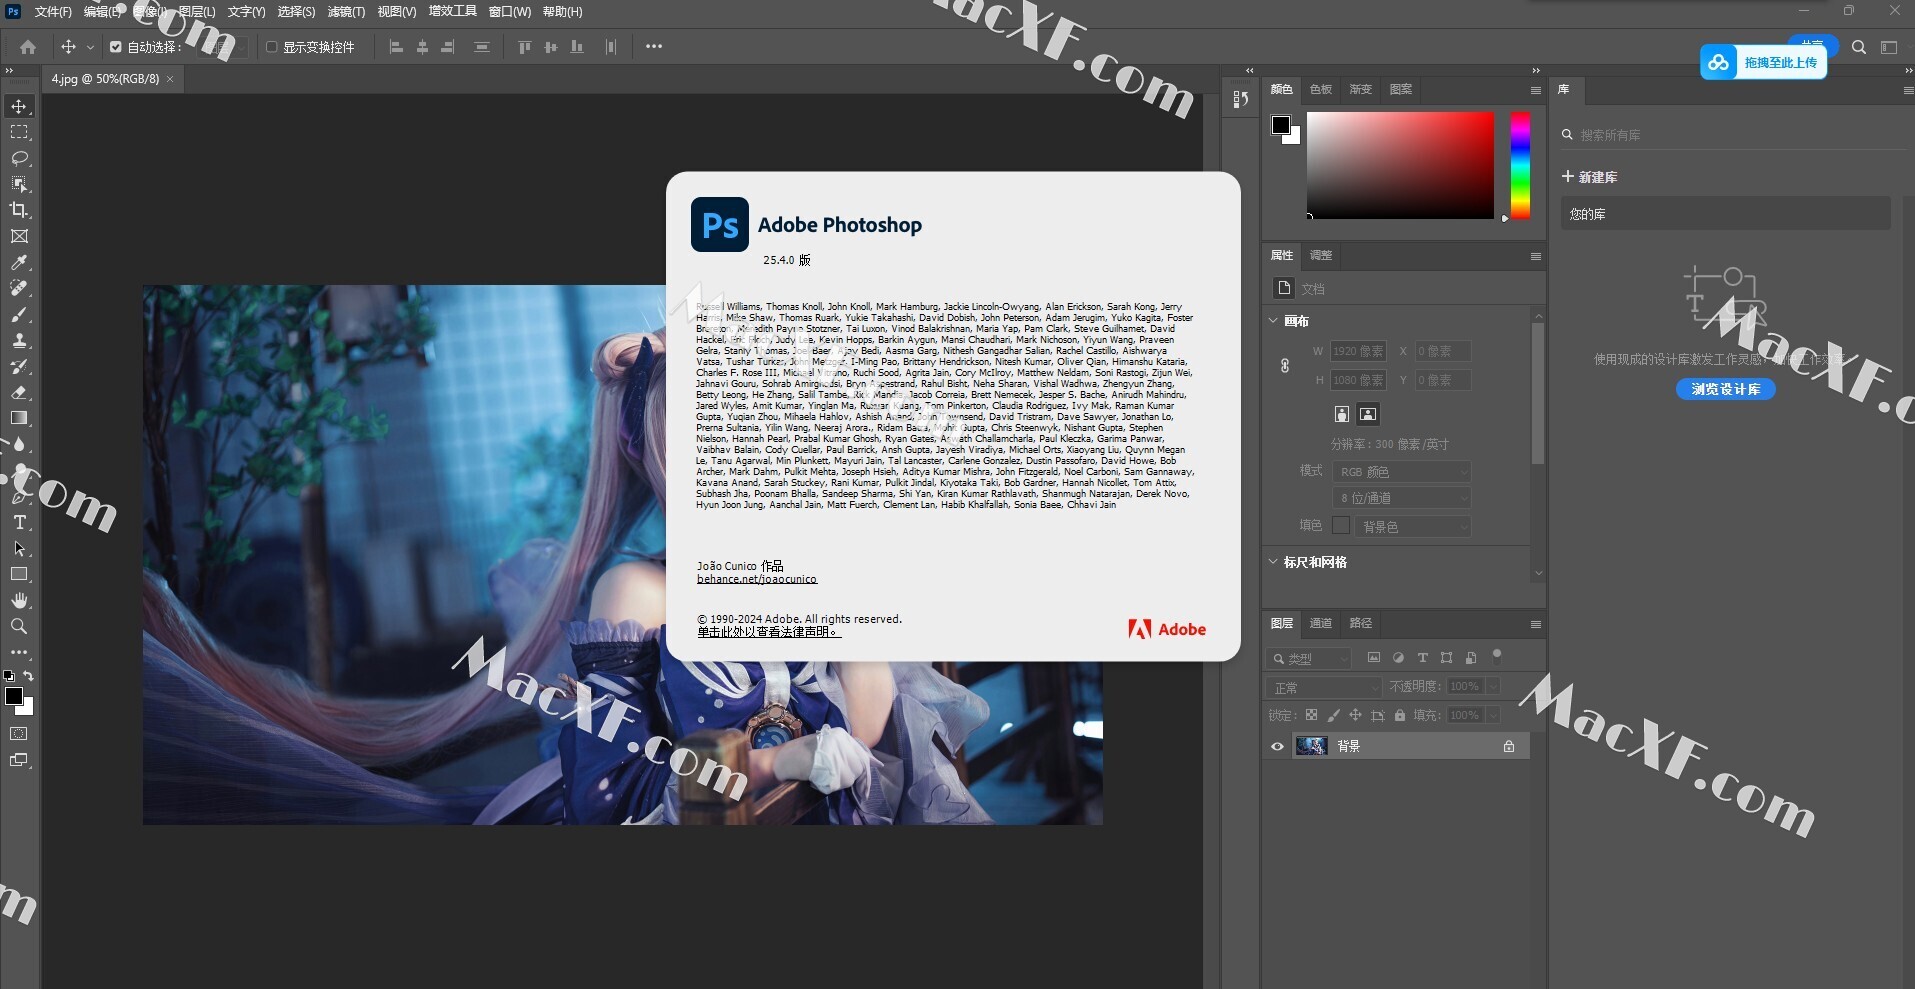The width and height of the screenshot is (1915, 989).
Task: Set canvas to landscape orientation
Action: click(1368, 414)
